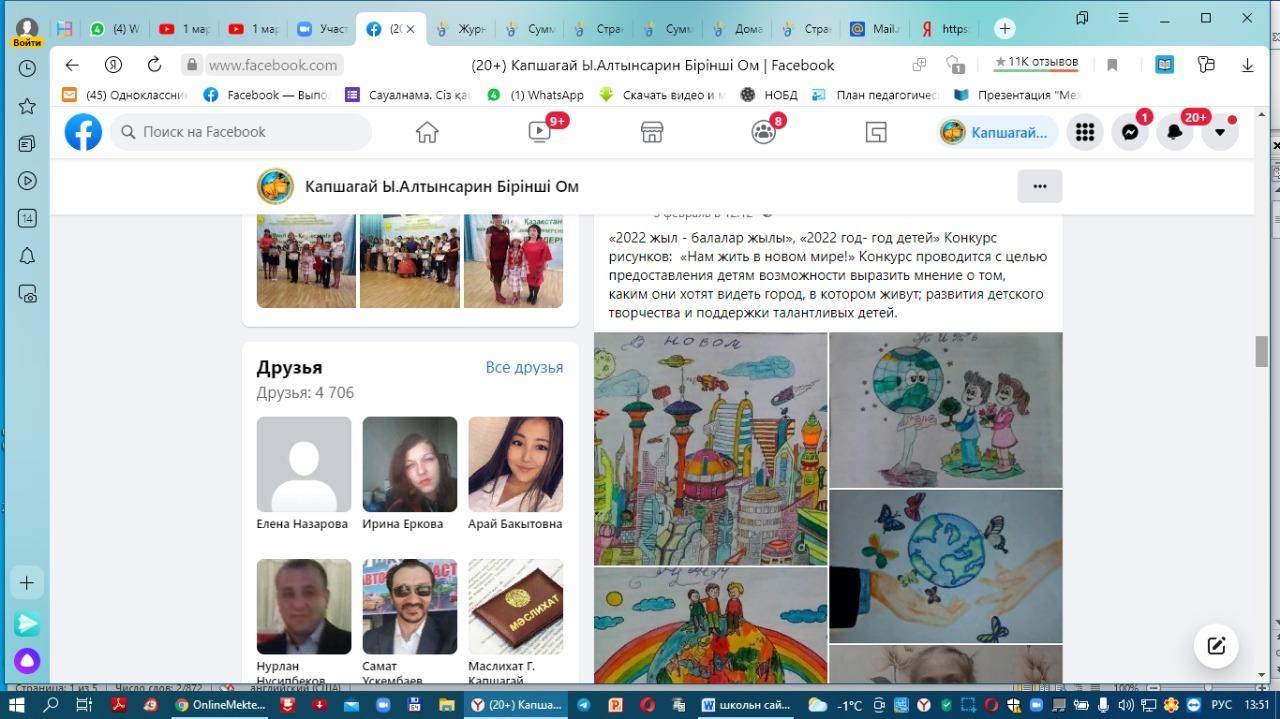
Task: Open the page three-dots options menu
Action: (x=1039, y=186)
